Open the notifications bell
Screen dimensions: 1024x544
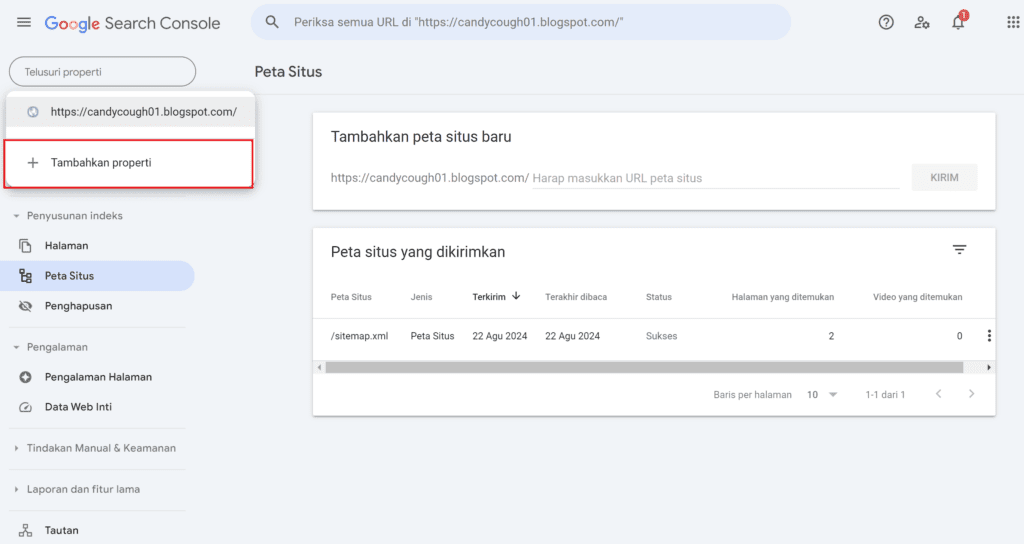tap(958, 22)
